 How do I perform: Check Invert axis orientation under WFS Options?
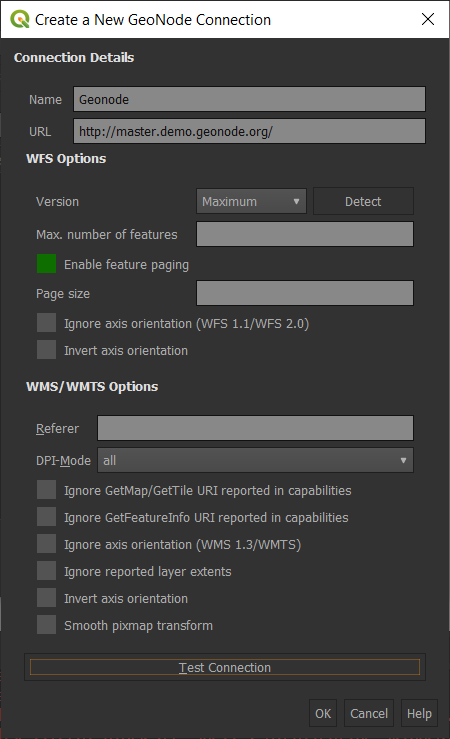47,350
